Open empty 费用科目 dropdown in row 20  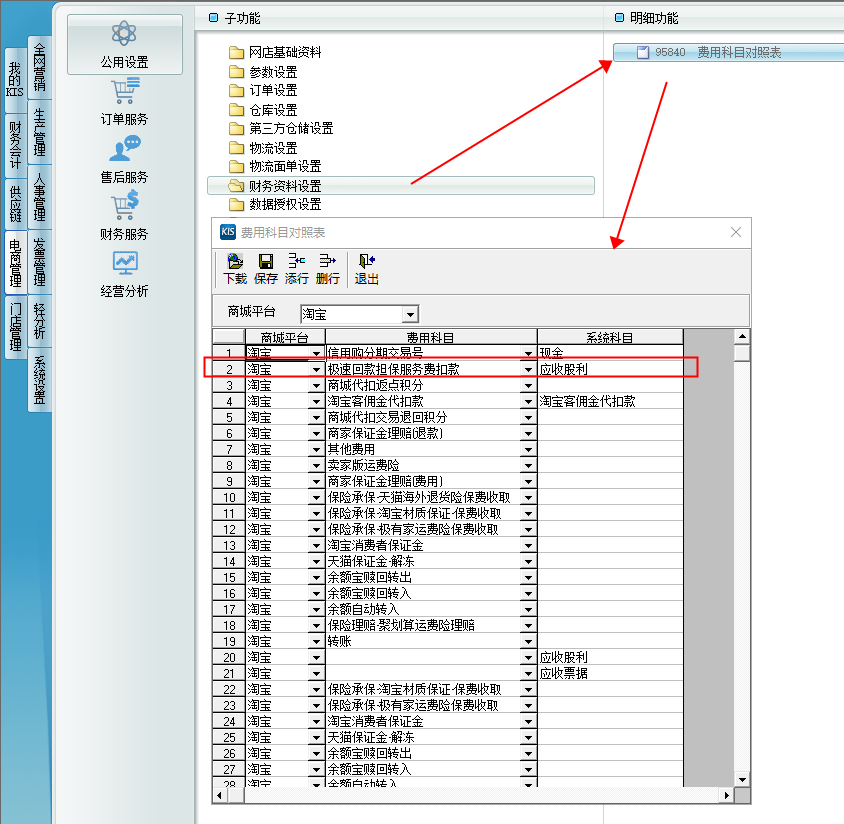click(x=529, y=658)
